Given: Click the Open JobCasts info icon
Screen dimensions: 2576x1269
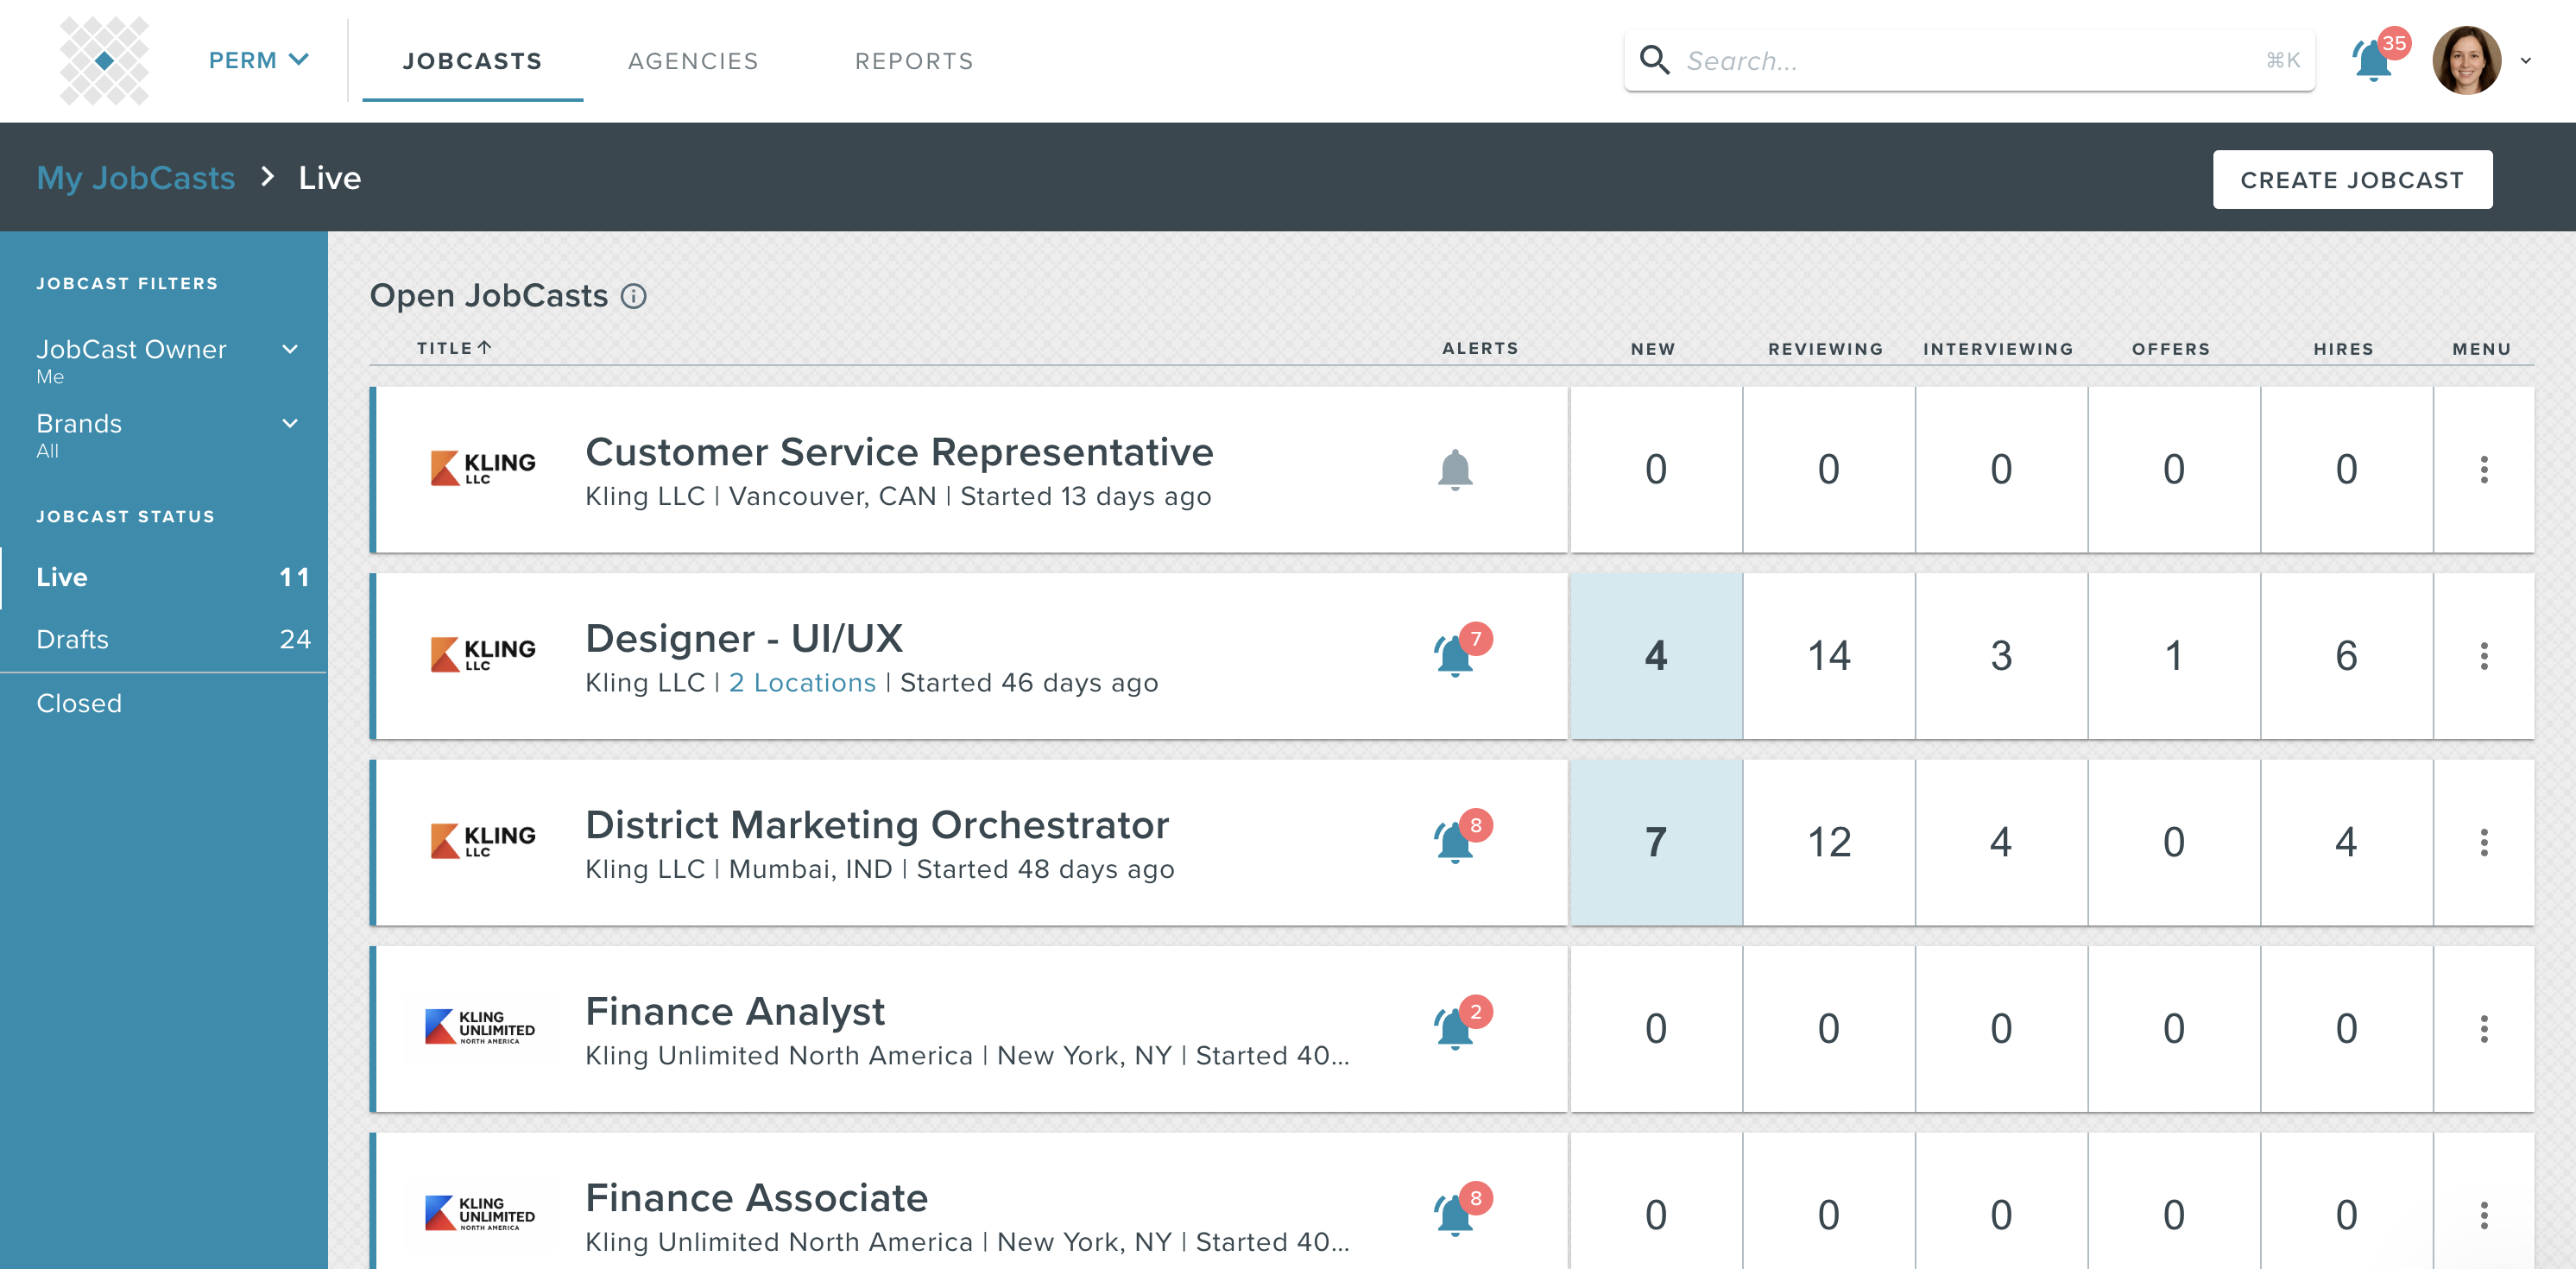Looking at the screenshot, I should (633, 296).
